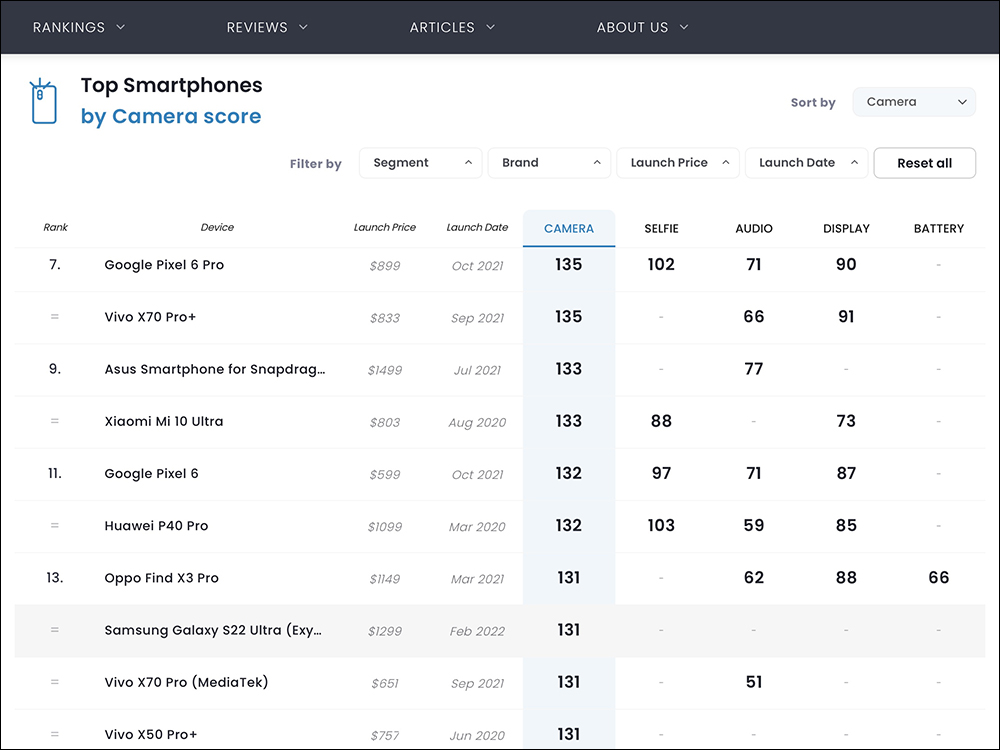Select the CAMERA column tab
Viewport: 1000px width, 750px height.
tap(569, 228)
